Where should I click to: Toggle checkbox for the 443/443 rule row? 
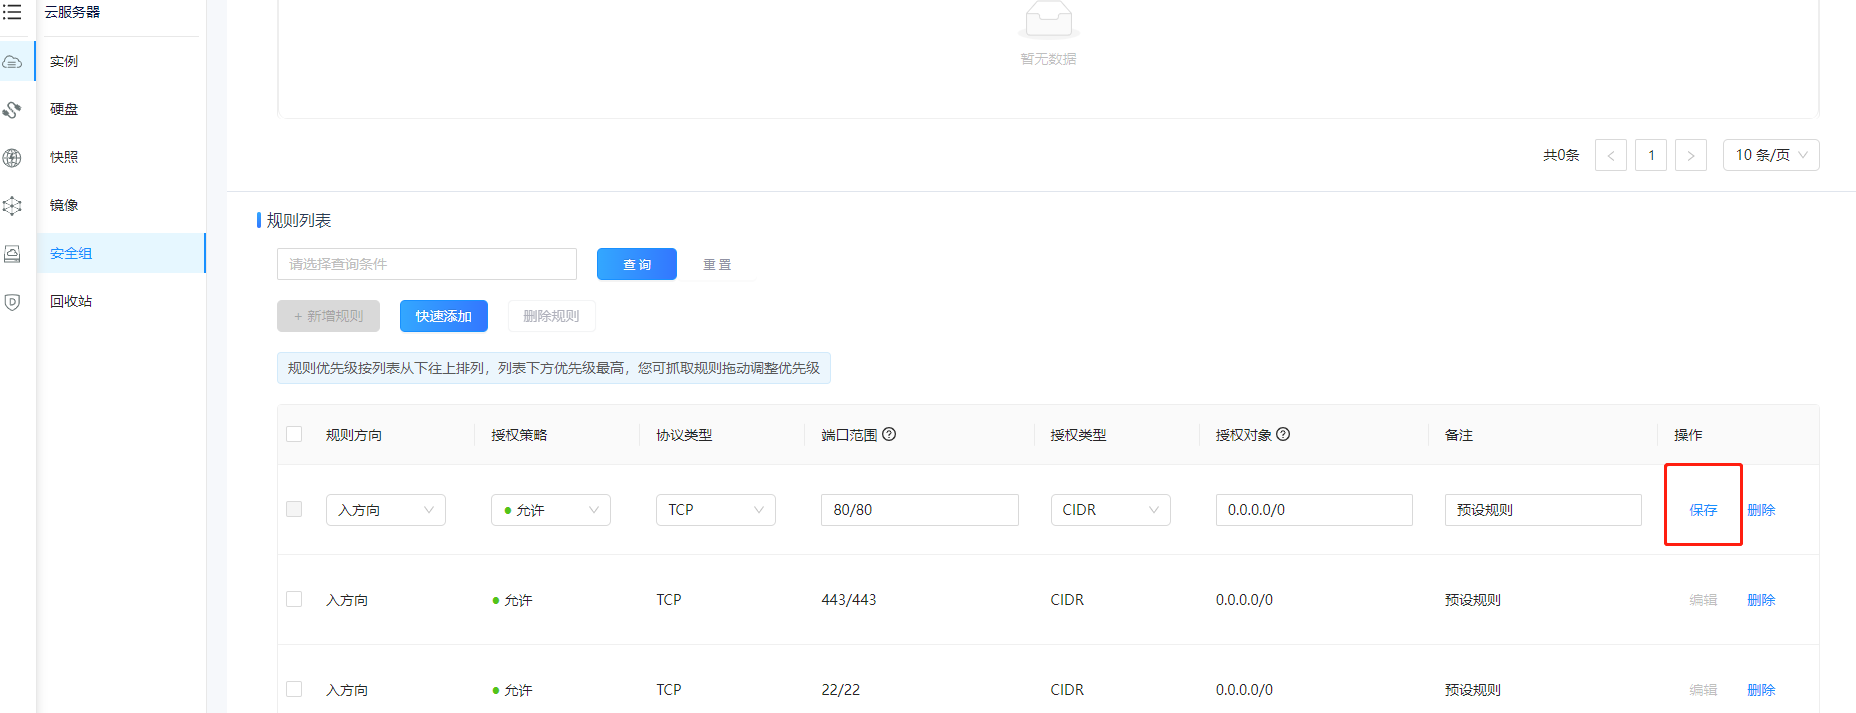[x=294, y=599]
